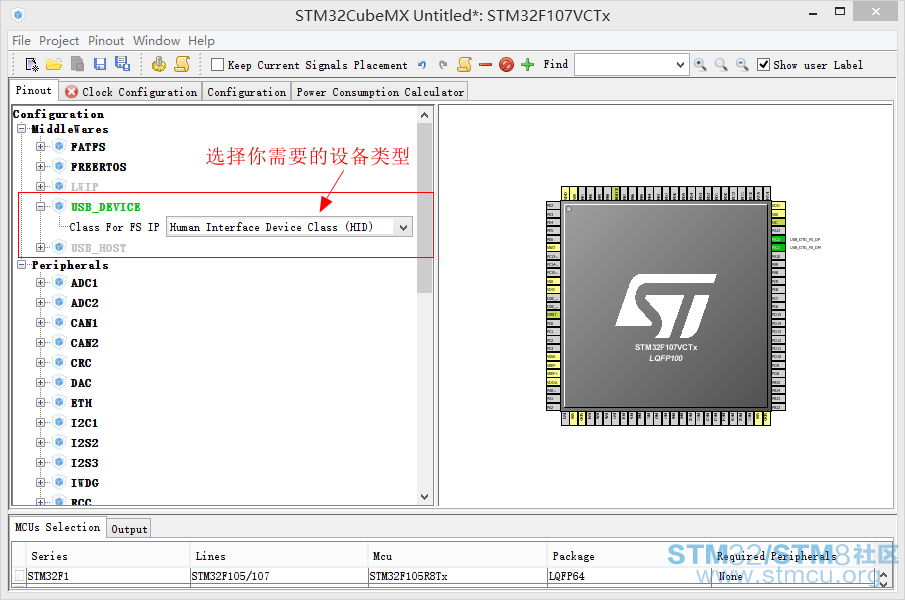Open the Pinout menu in the menu bar
This screenshot has width=905, height=600.
(x=106, y=41)
